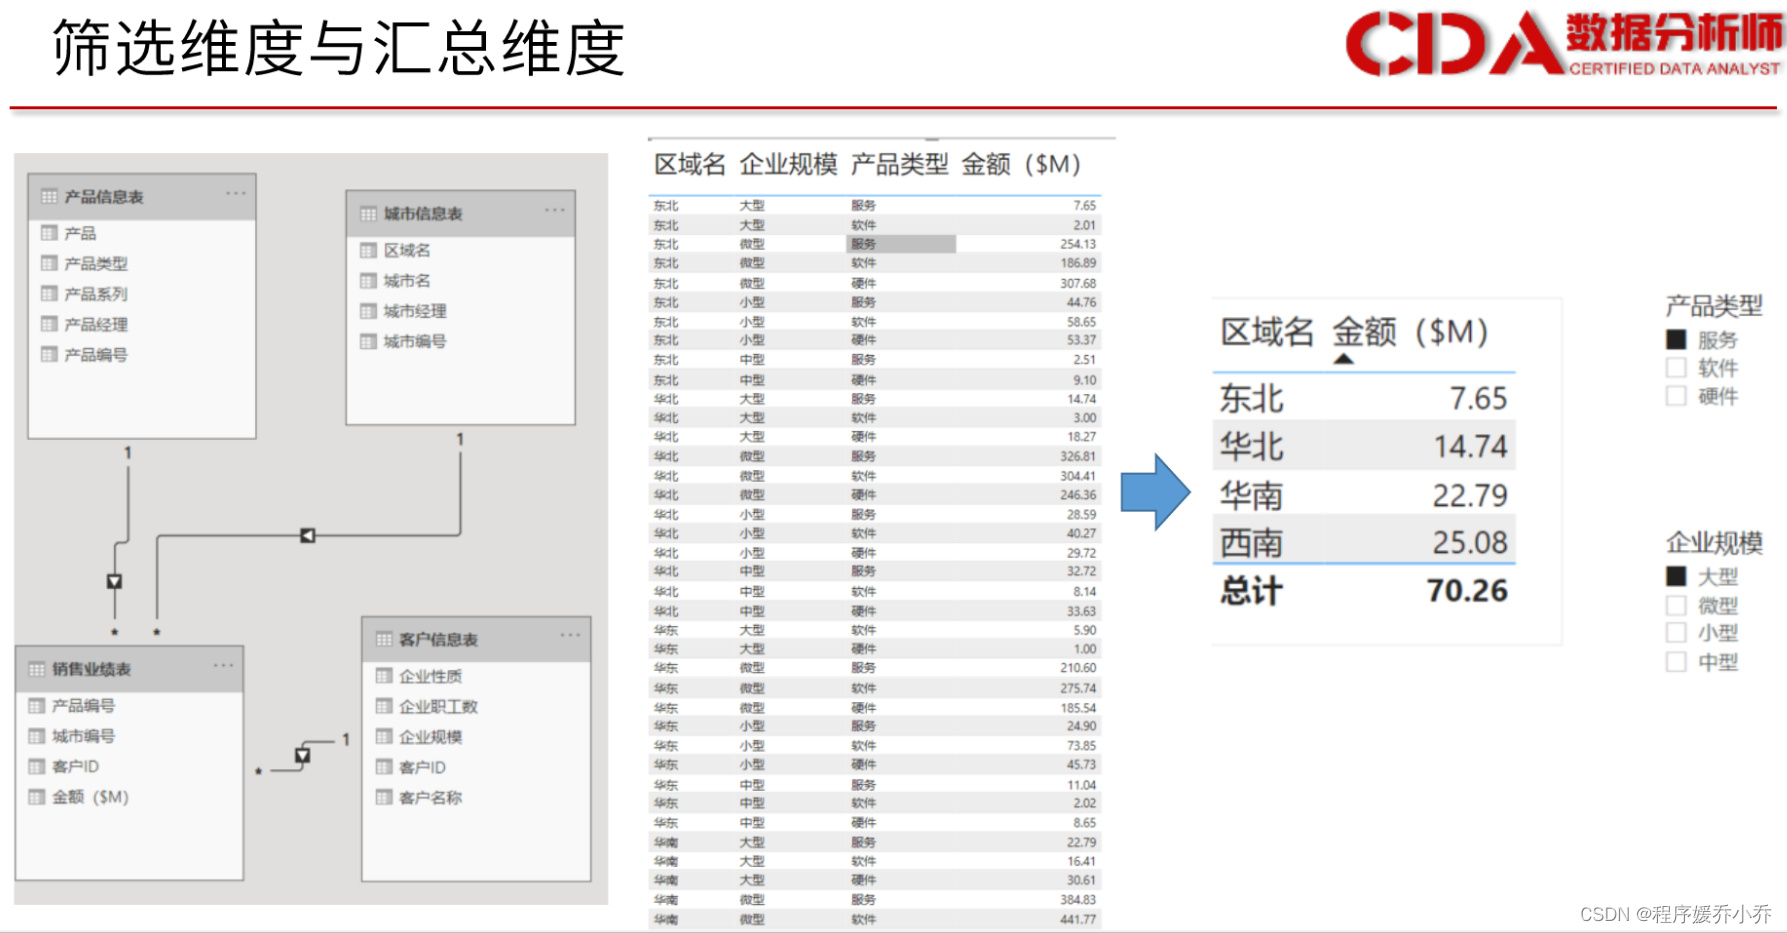Select the 华南 row showing 22.79
The height and width of the screenshot is (933, 1787).
[1364, 495]
